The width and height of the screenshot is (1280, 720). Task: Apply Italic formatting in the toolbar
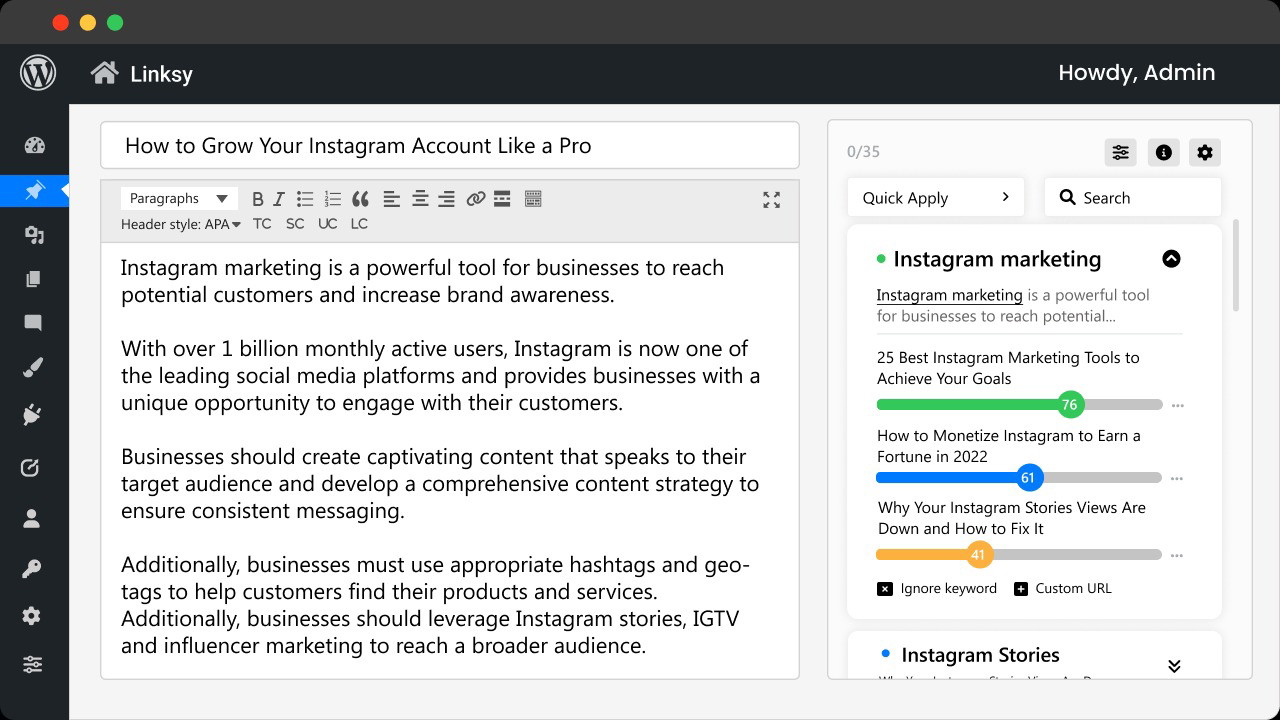pyautogui.click(x=279, y=199)
